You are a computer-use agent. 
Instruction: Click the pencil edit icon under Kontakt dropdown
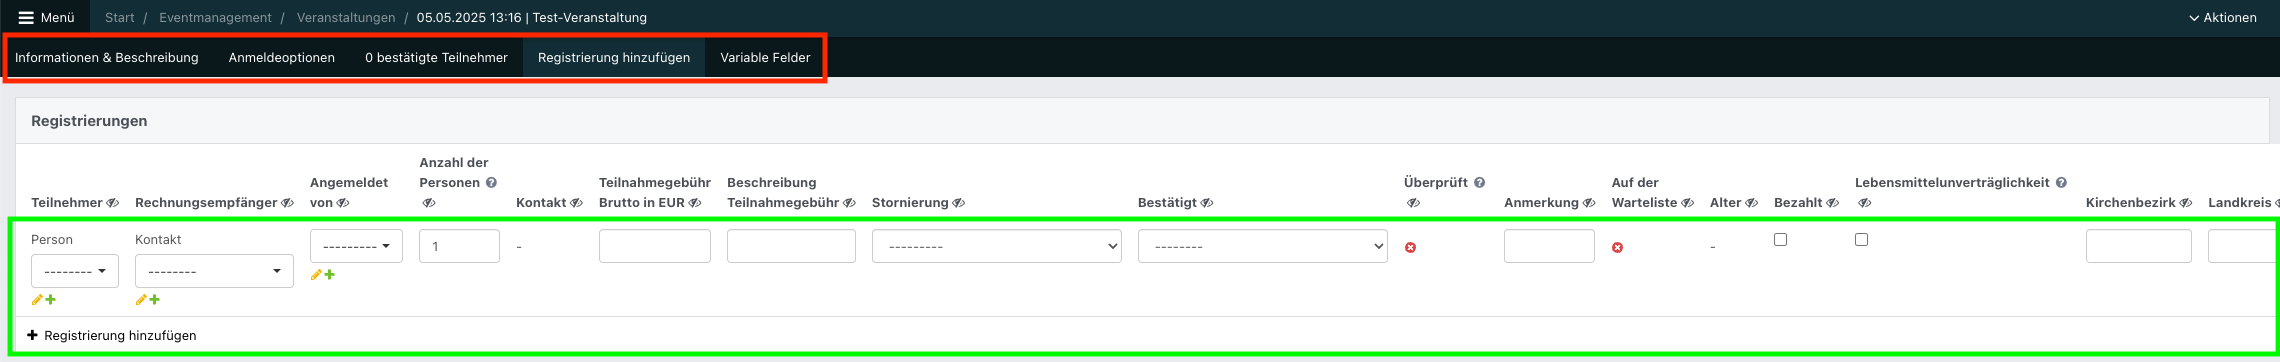point(141,300)
